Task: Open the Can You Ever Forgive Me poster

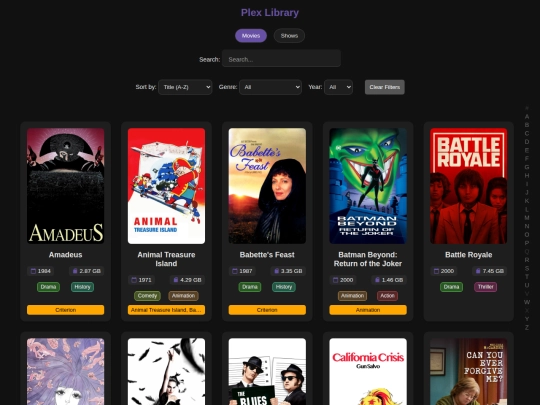Action: click(x=469, y=372)
